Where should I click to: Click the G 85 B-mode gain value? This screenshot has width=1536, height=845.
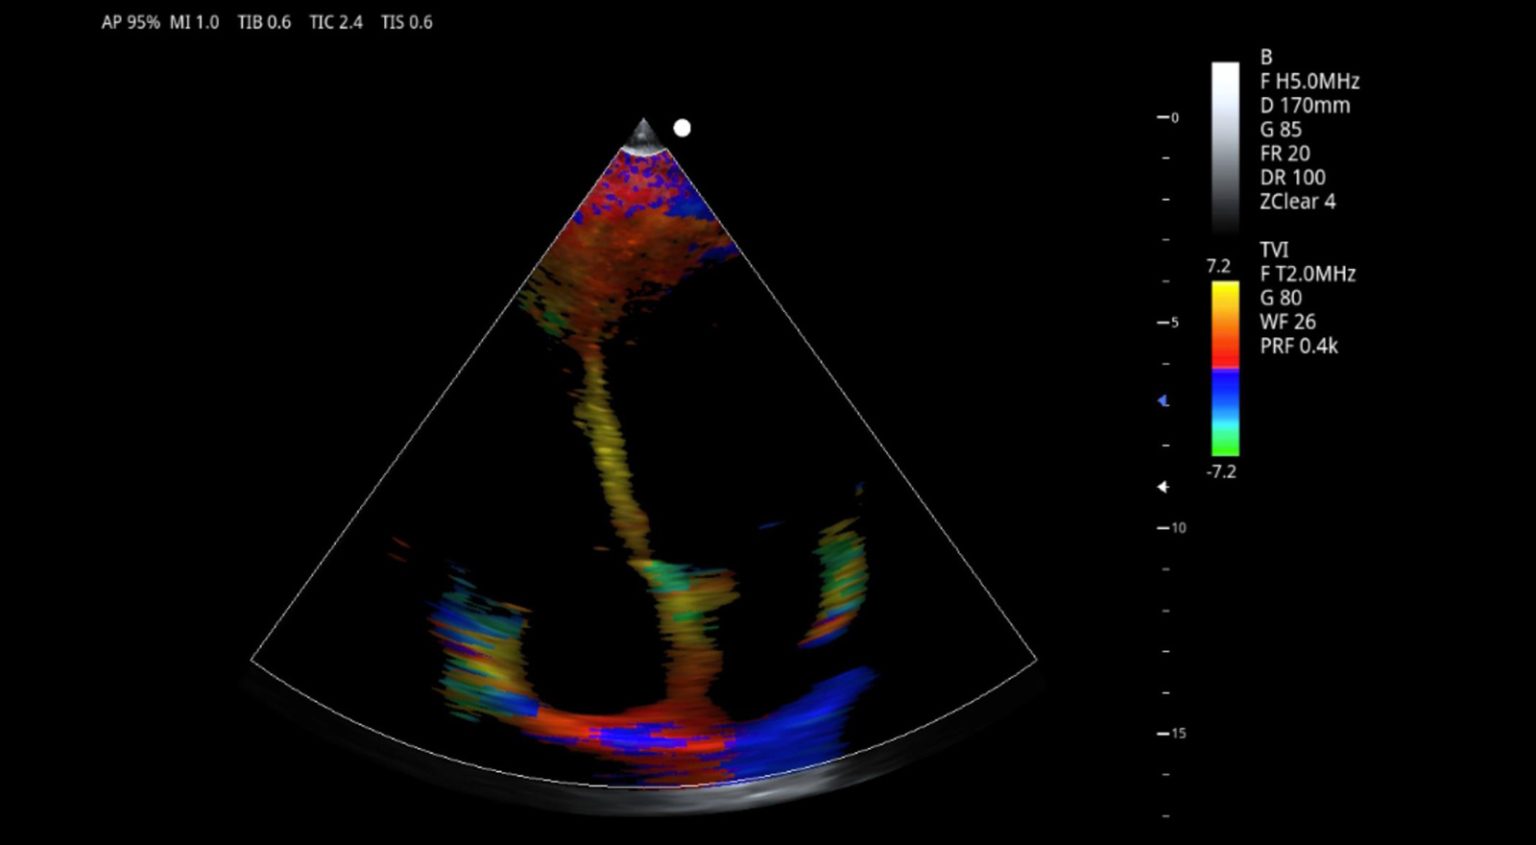[1280, 130]
